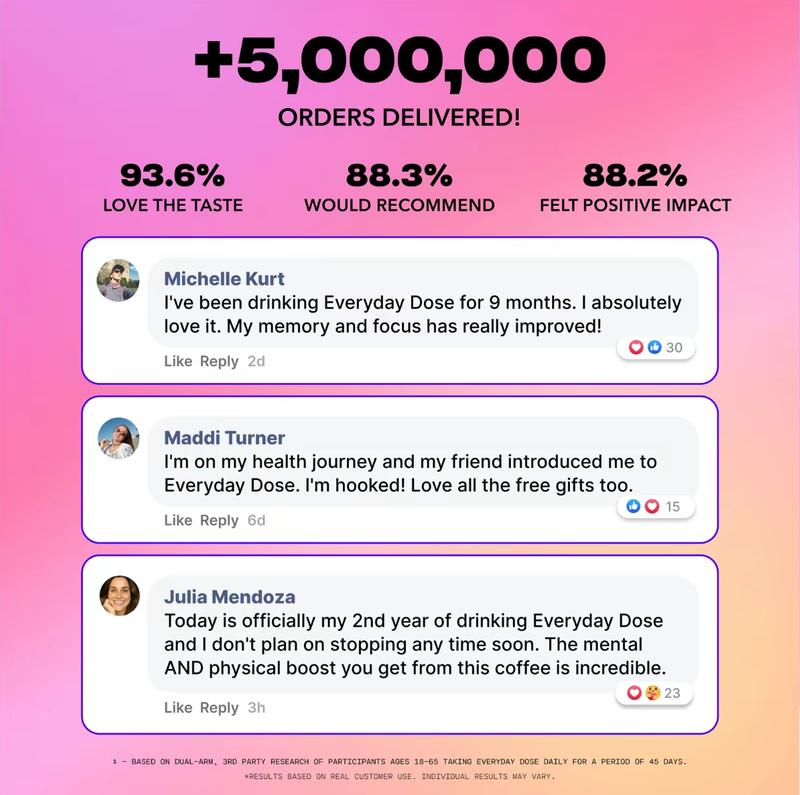Click the heart reaction on Maddi Turner's comment
The width and height of the screenshot is (800, 795).
651,506
